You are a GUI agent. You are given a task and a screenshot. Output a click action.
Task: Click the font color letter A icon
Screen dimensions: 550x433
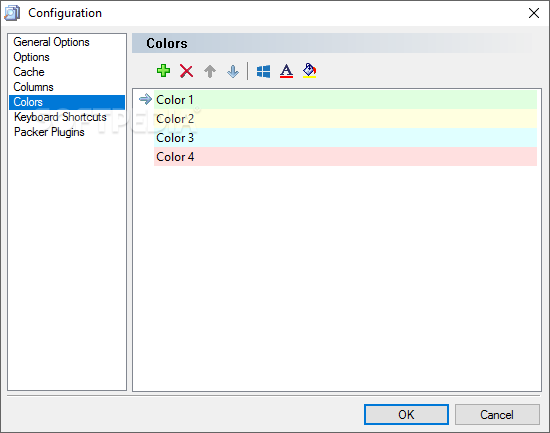(x=286, y=71)
